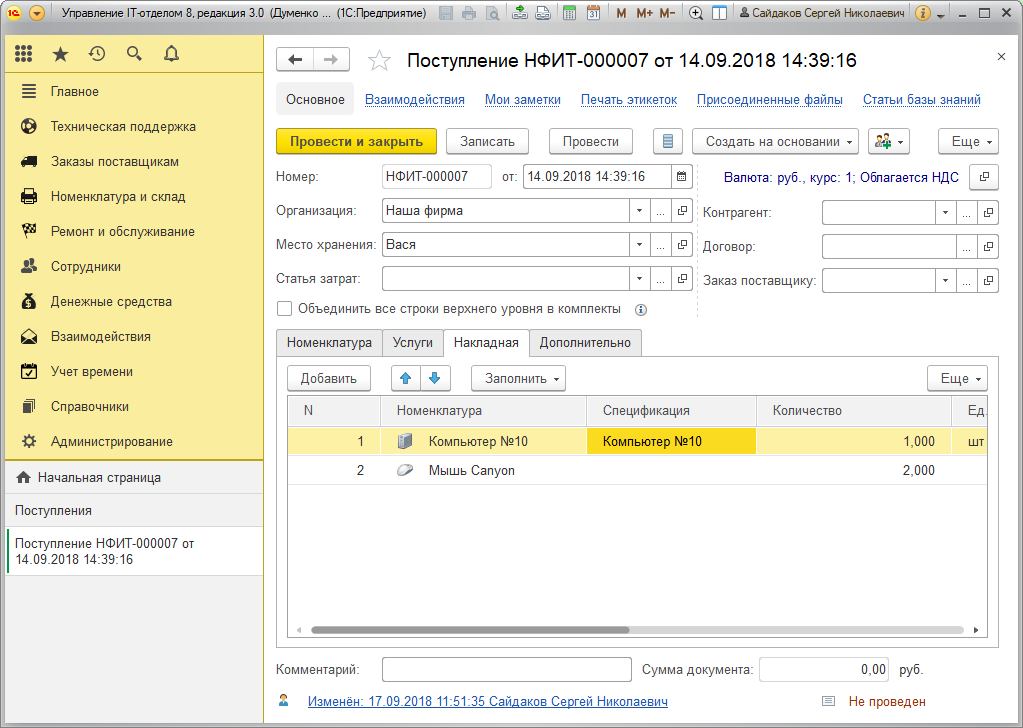Screen dimensions: 1023x728
Task: Open Создать на основании dropdown
Action: point(775,142)
